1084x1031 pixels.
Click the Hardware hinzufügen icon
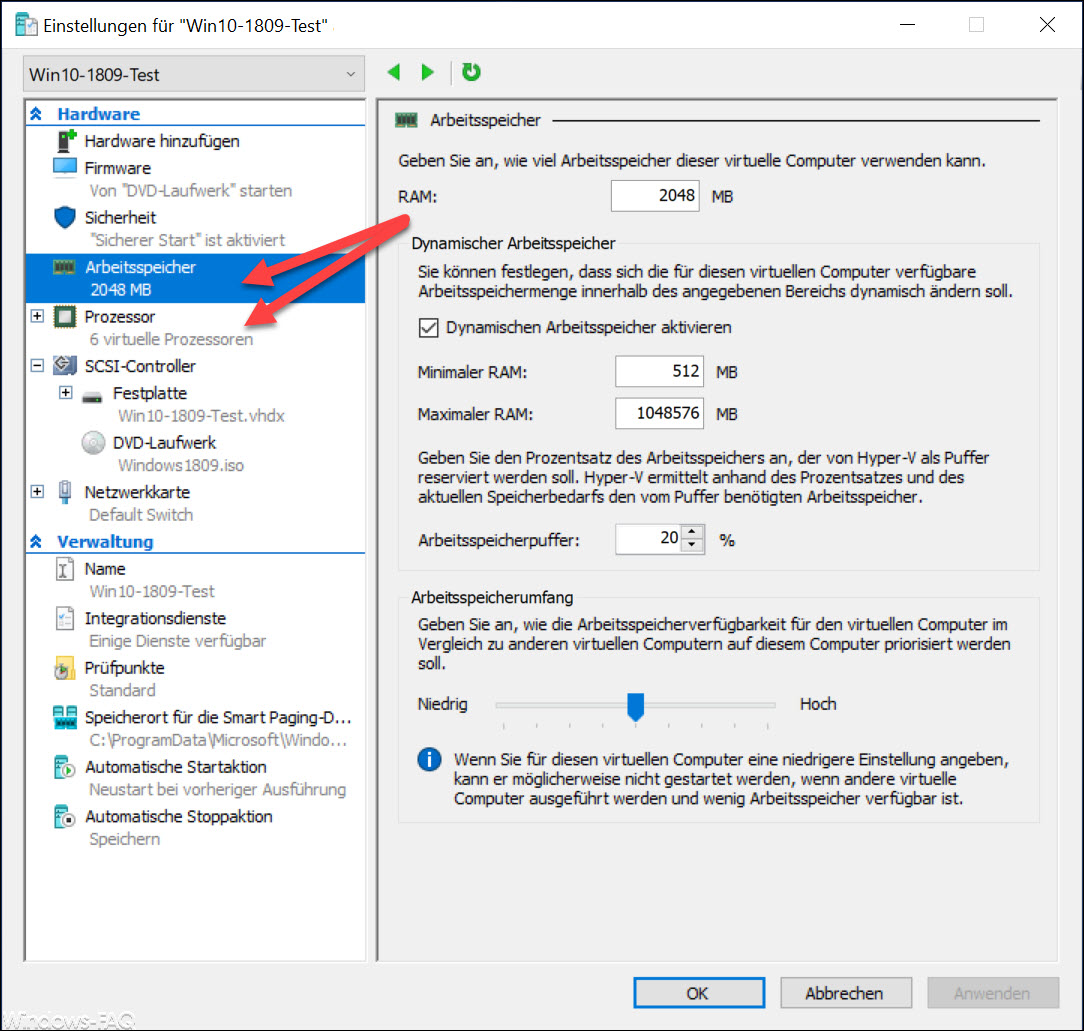(66, 140)
